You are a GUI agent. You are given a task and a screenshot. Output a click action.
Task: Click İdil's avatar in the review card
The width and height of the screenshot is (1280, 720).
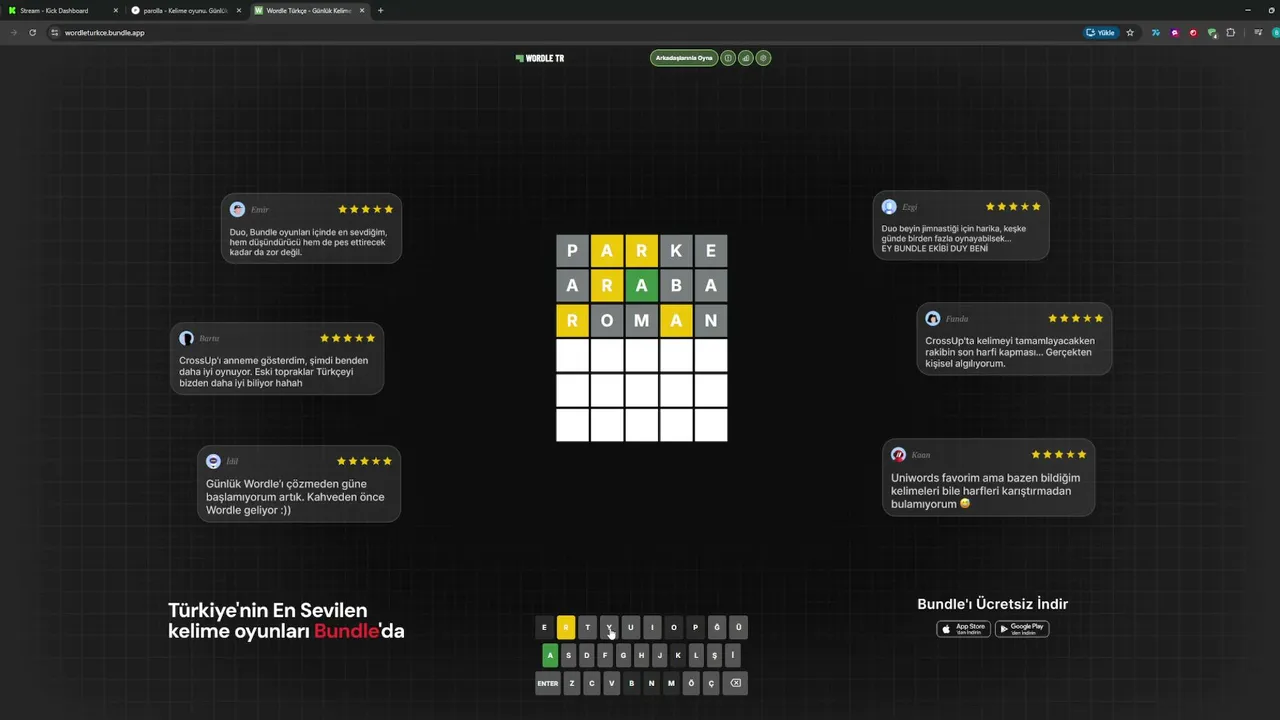[x=213, y=461]
